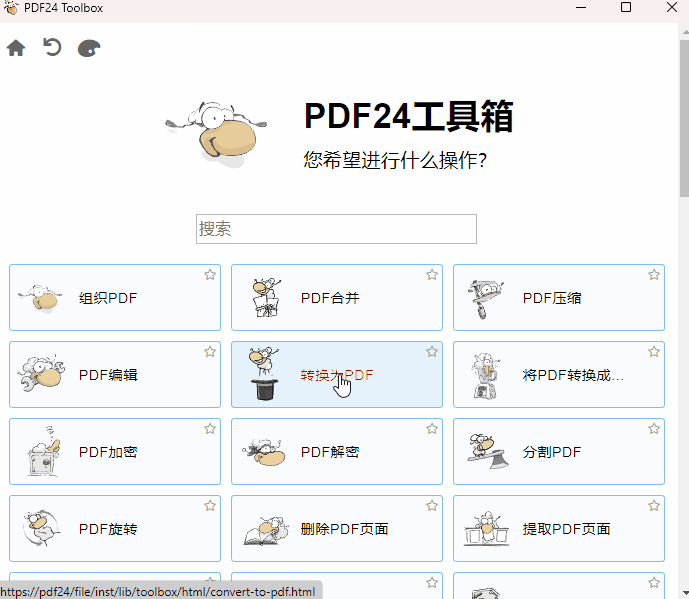Click the back/undo arrow icon
Viewport: 689px width, 599px height.
[52, 47]
